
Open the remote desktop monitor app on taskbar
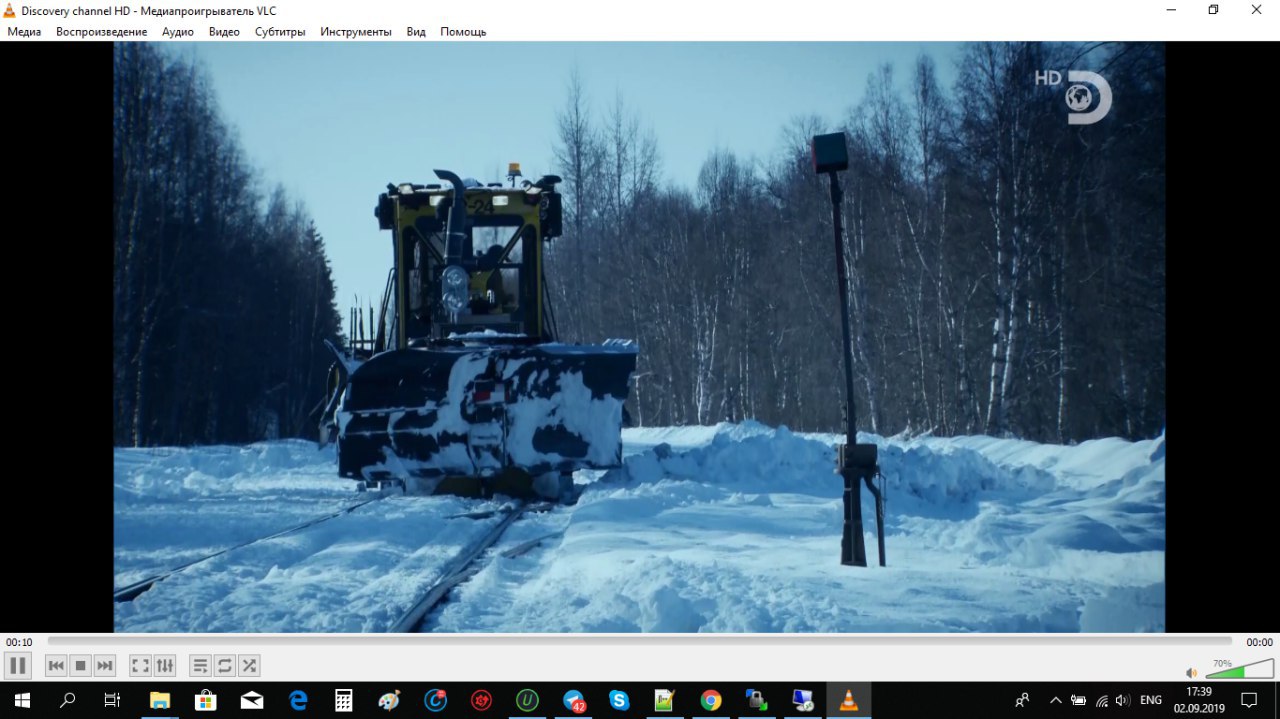point(803,700)
